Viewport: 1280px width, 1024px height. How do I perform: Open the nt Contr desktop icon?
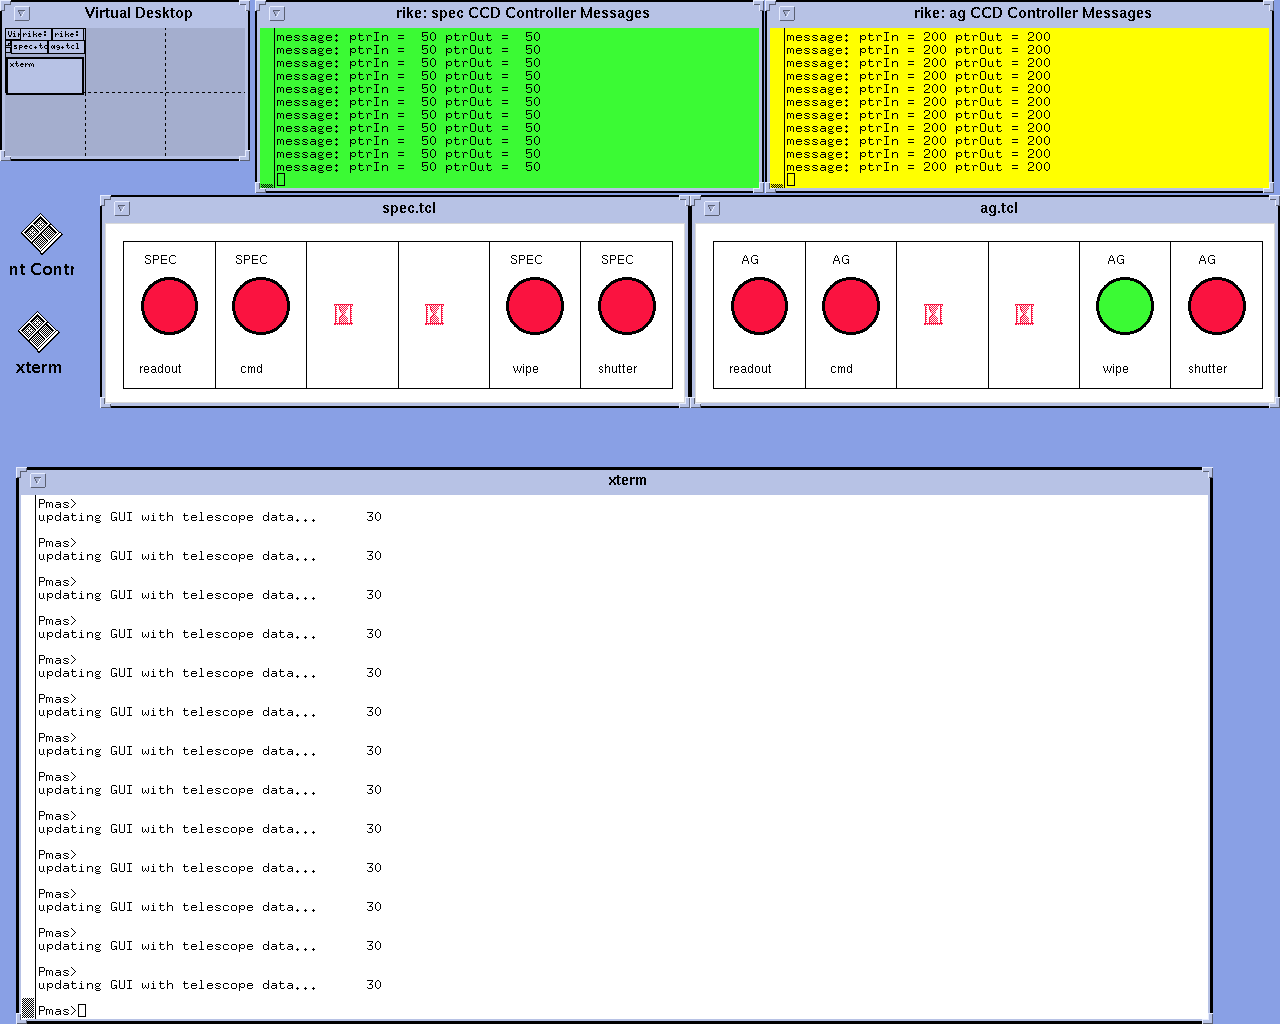pos(41,236)
